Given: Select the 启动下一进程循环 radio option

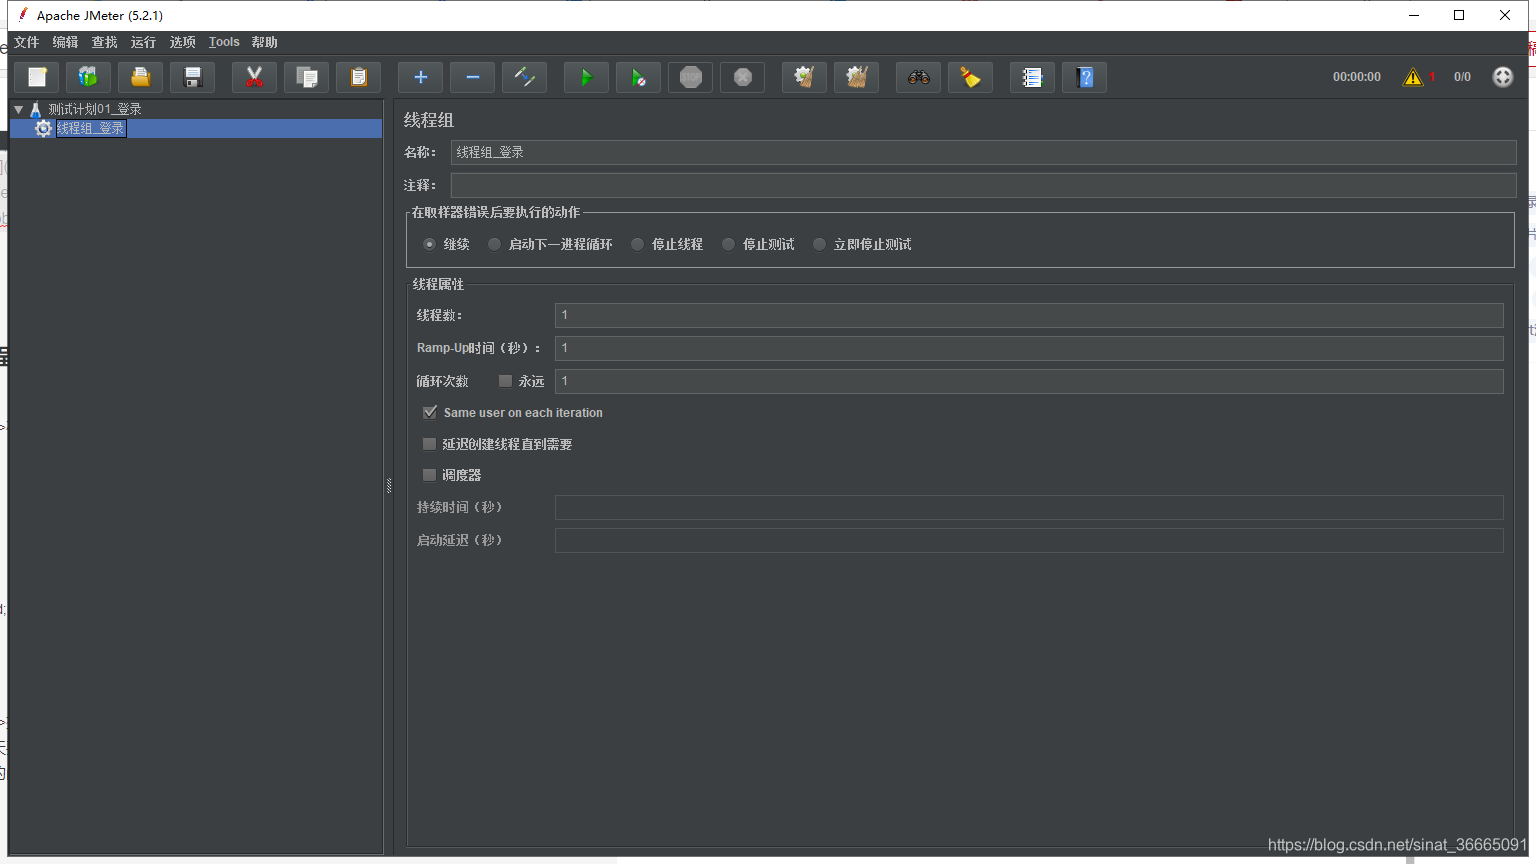Looking at the screenshot, I should [x=494, y=244].
